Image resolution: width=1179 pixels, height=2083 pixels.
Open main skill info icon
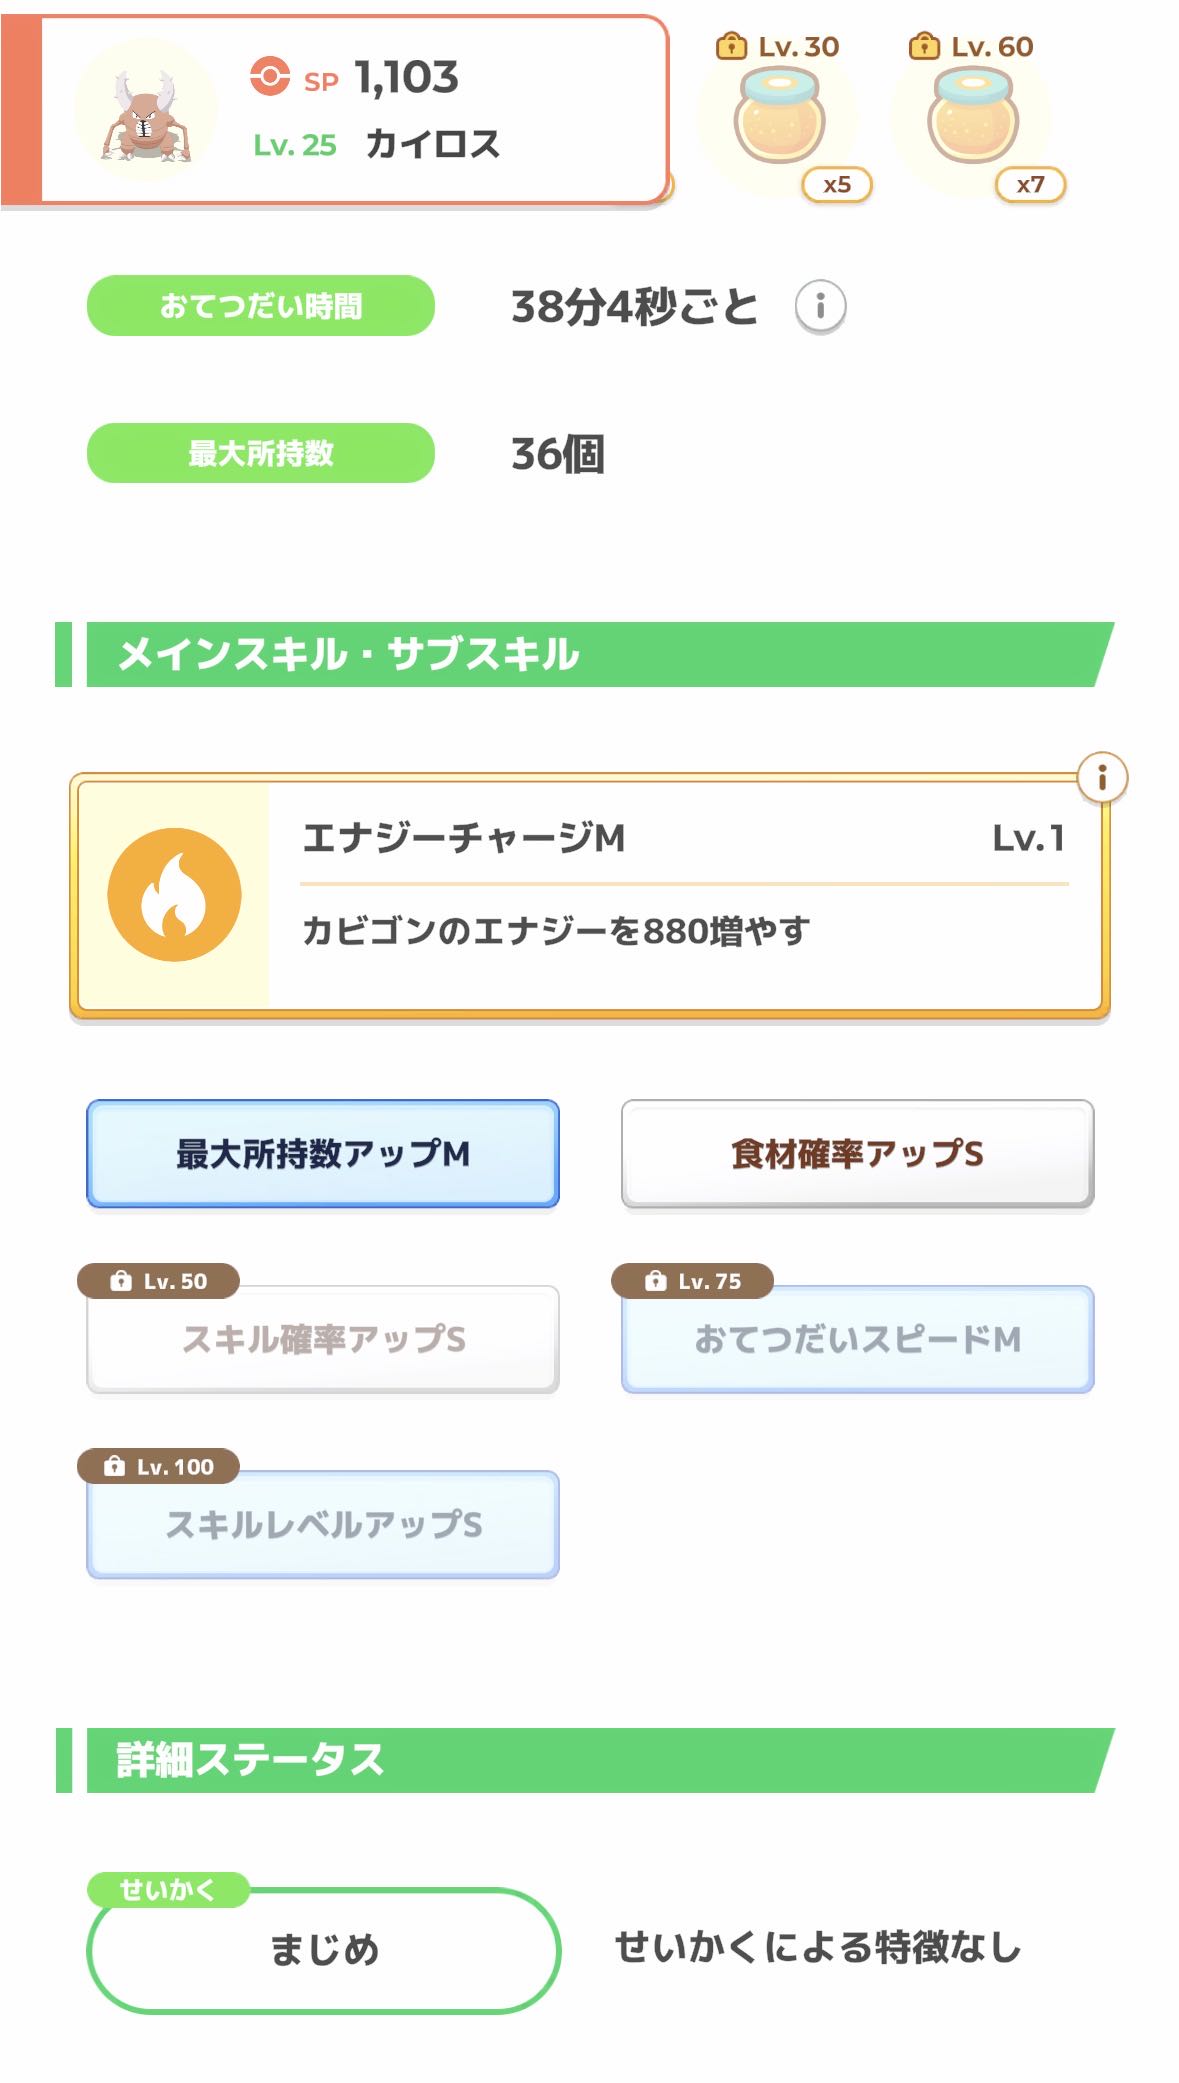1102,778
